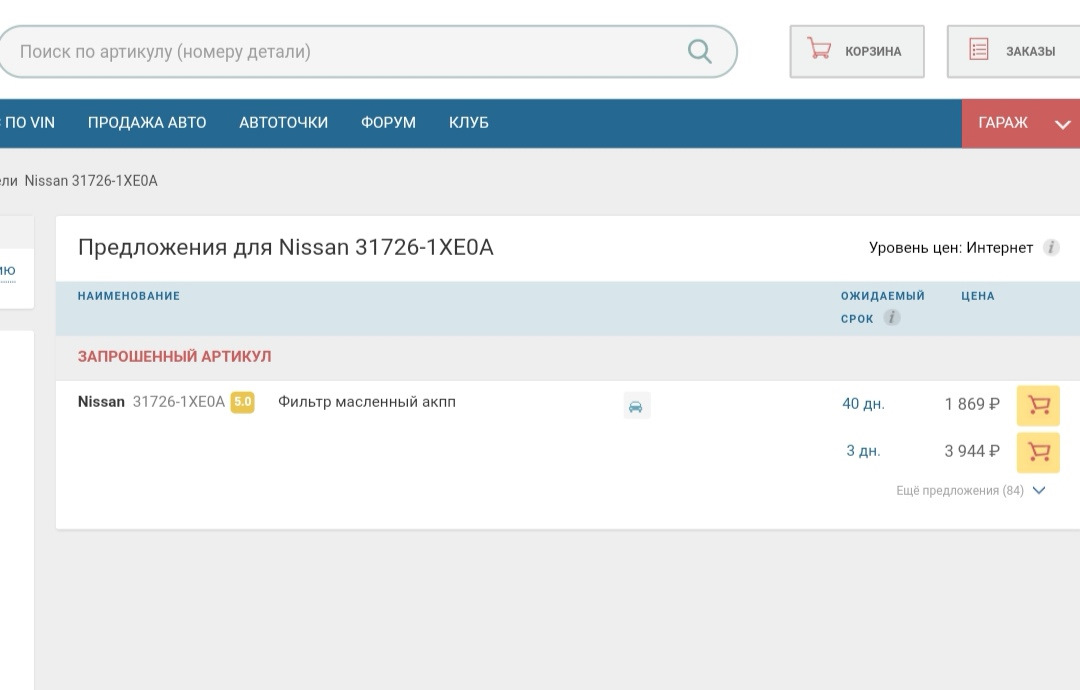Click the 40 дн. delivery term

pyautogui.click(x=863, y=404)
